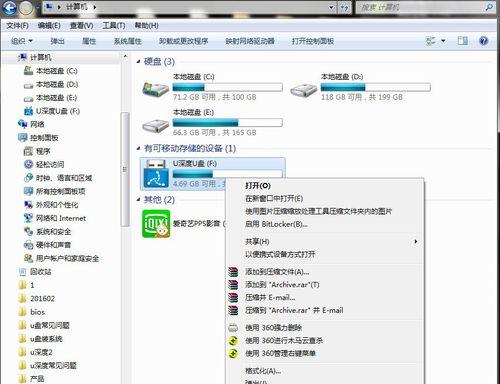This screenshot has height=384, width=500.
Task: Click the WinRAR icon beside 添加到压缩文件(A)...
Action: point(233,272)
